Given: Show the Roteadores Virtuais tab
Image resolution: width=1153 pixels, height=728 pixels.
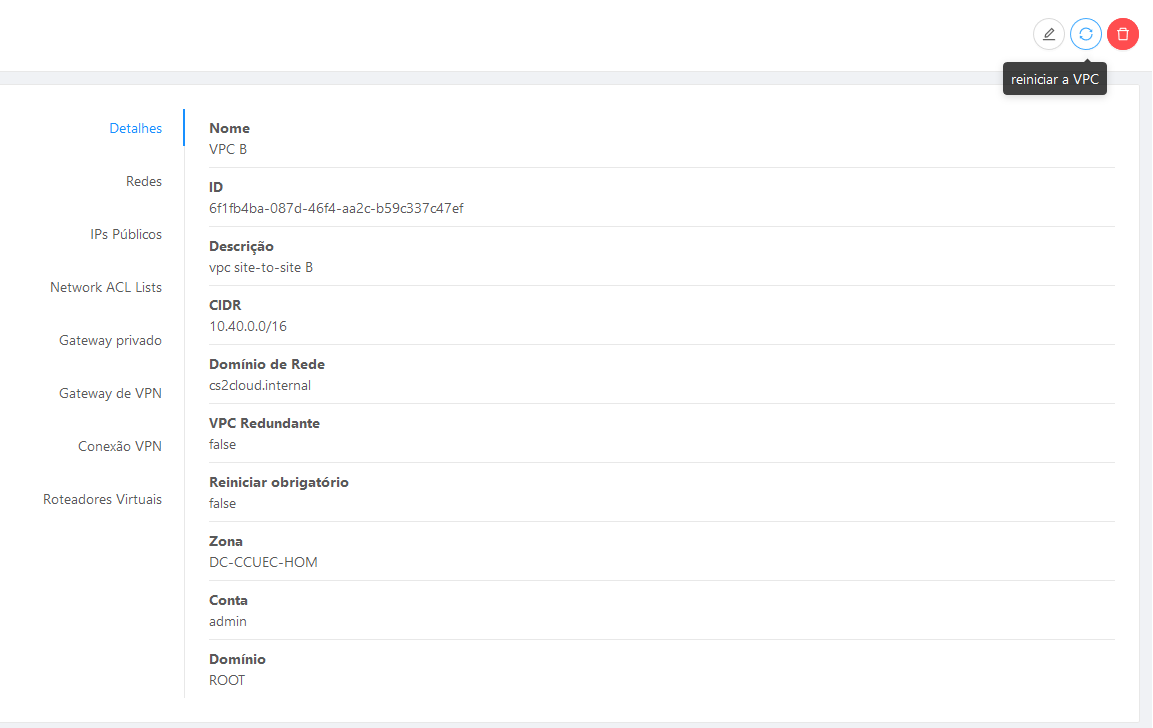Looking at the screenshot, I should point(102,499).
